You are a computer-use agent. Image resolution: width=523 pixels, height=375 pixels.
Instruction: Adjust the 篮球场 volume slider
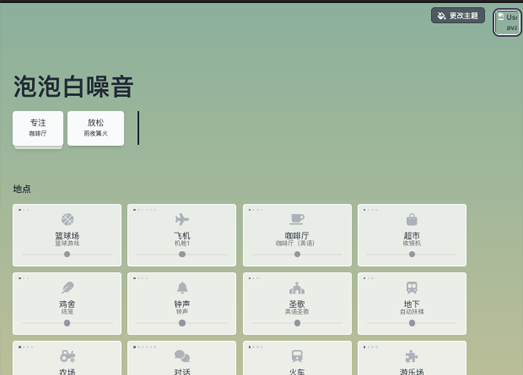click(x=67, y=254)
